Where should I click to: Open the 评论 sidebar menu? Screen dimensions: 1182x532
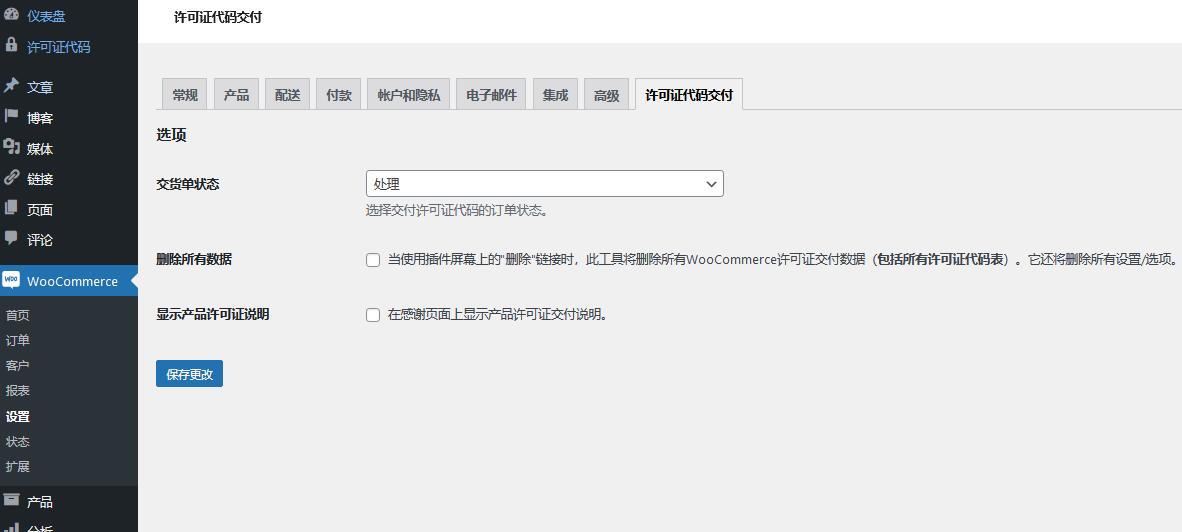pyautogui.click(x=40, y=240)
